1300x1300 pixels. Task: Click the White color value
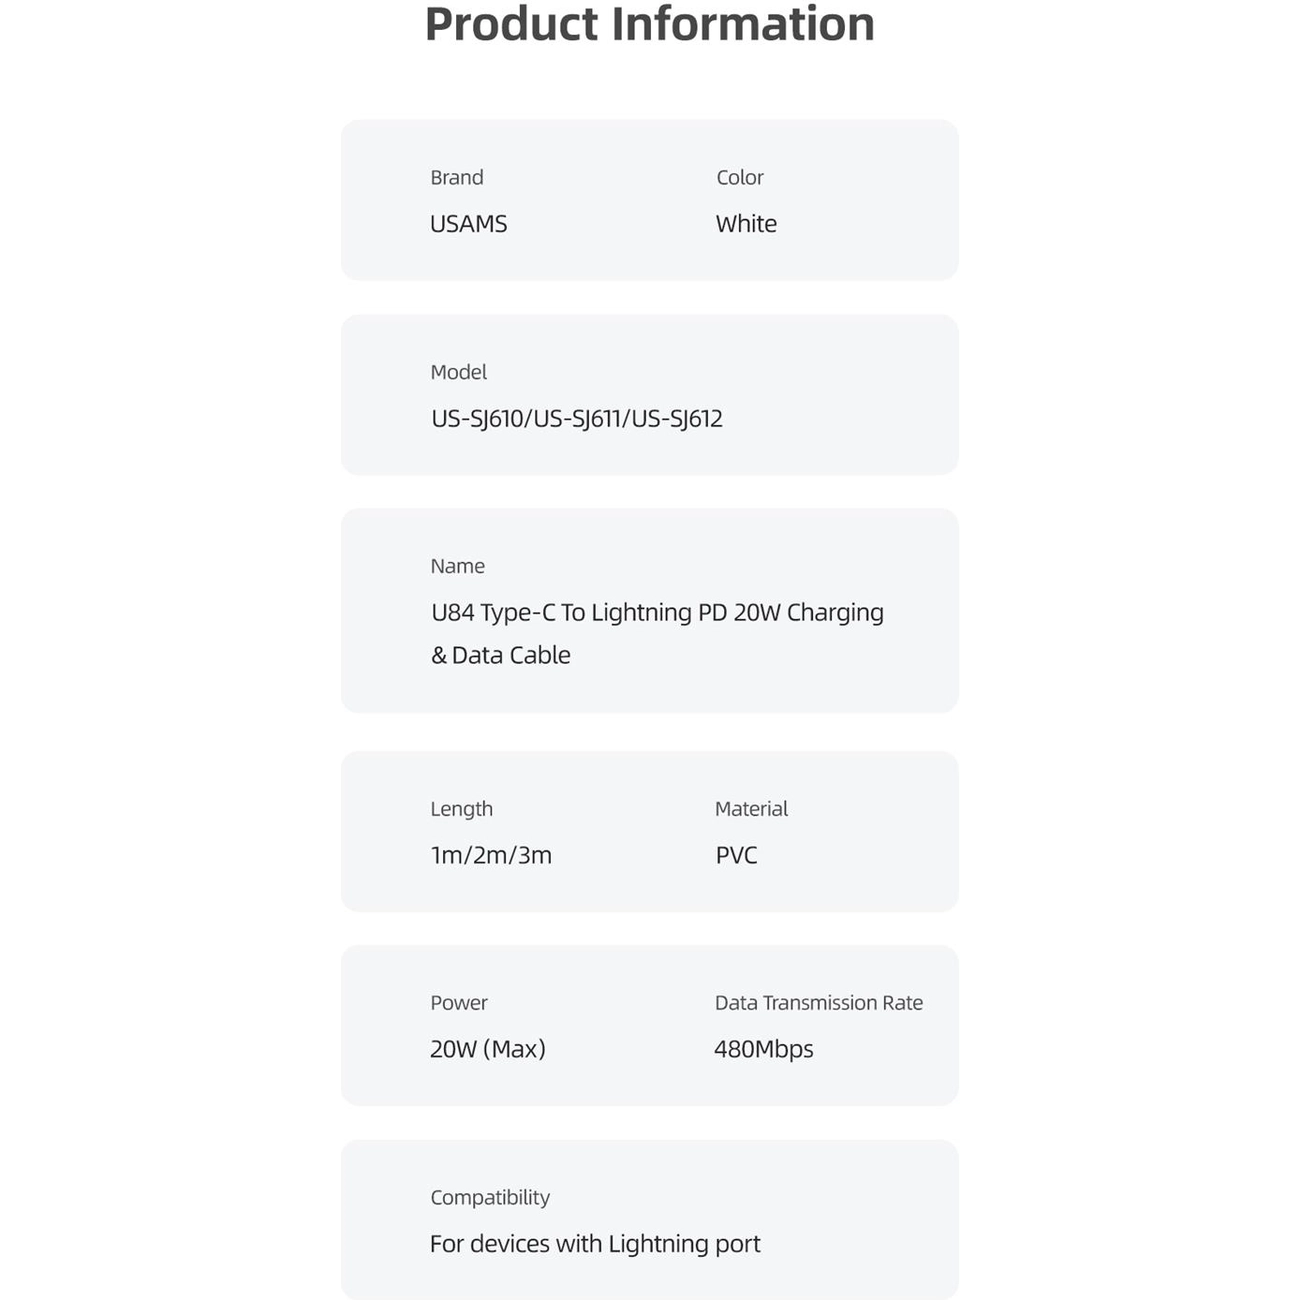point(746,224)
